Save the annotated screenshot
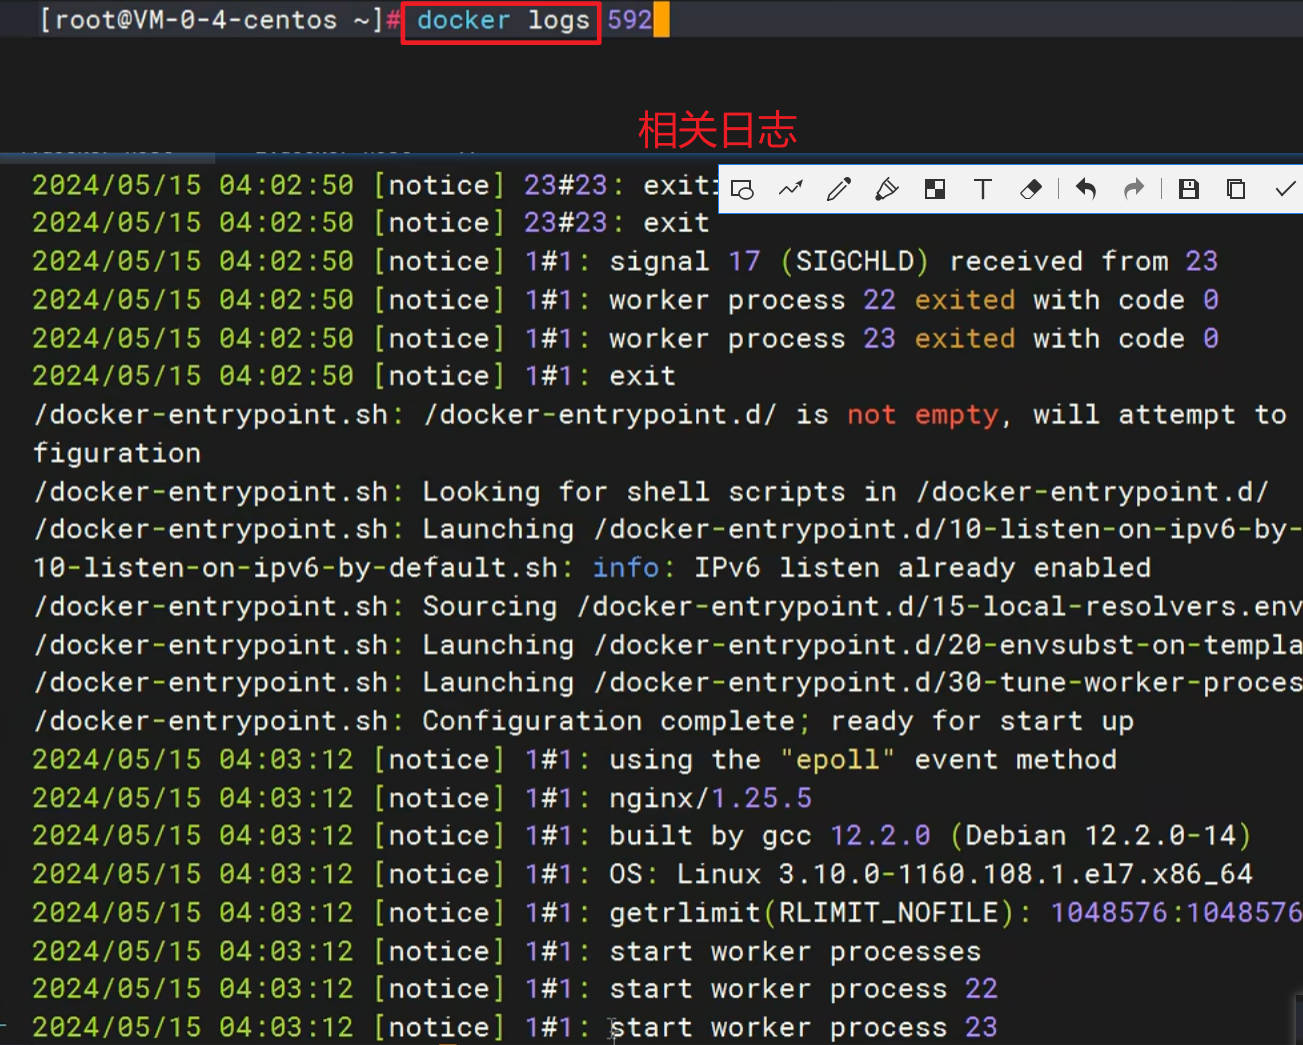The image size is (1303, 1045). [x=1188, y=189]
